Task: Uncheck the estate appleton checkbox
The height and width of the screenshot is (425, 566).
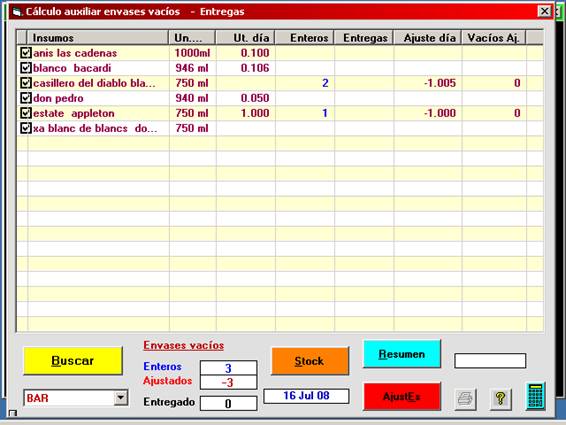Action: click(25, 113)
